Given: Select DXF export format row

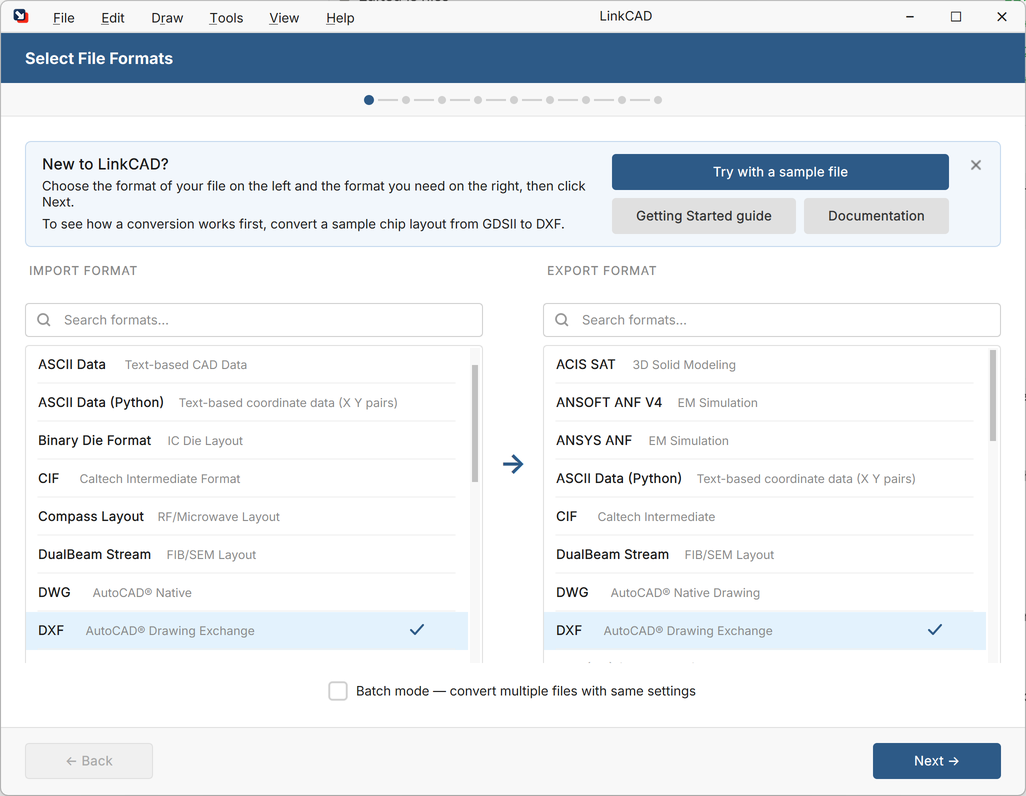Looking at the screenshot, I should tap(764, 630).
